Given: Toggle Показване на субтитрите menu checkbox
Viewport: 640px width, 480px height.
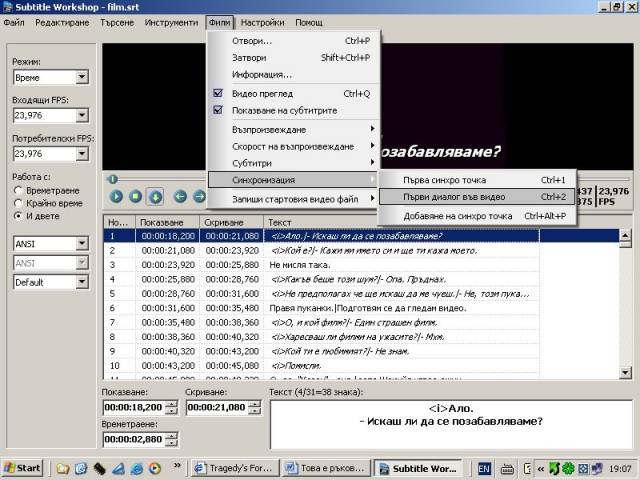Looking at the screenshot, I should click(x=293, y=110).
